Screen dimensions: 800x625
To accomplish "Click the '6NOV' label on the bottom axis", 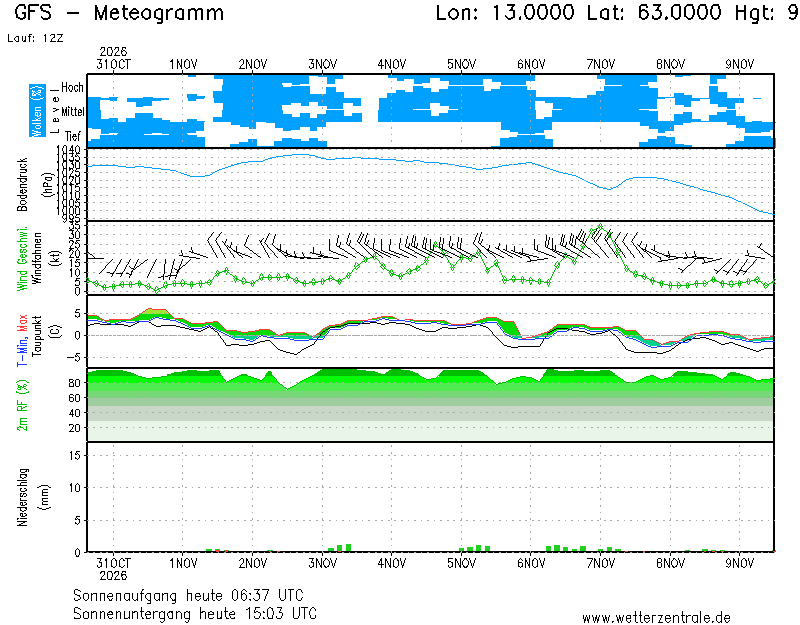I will (531, 563).
